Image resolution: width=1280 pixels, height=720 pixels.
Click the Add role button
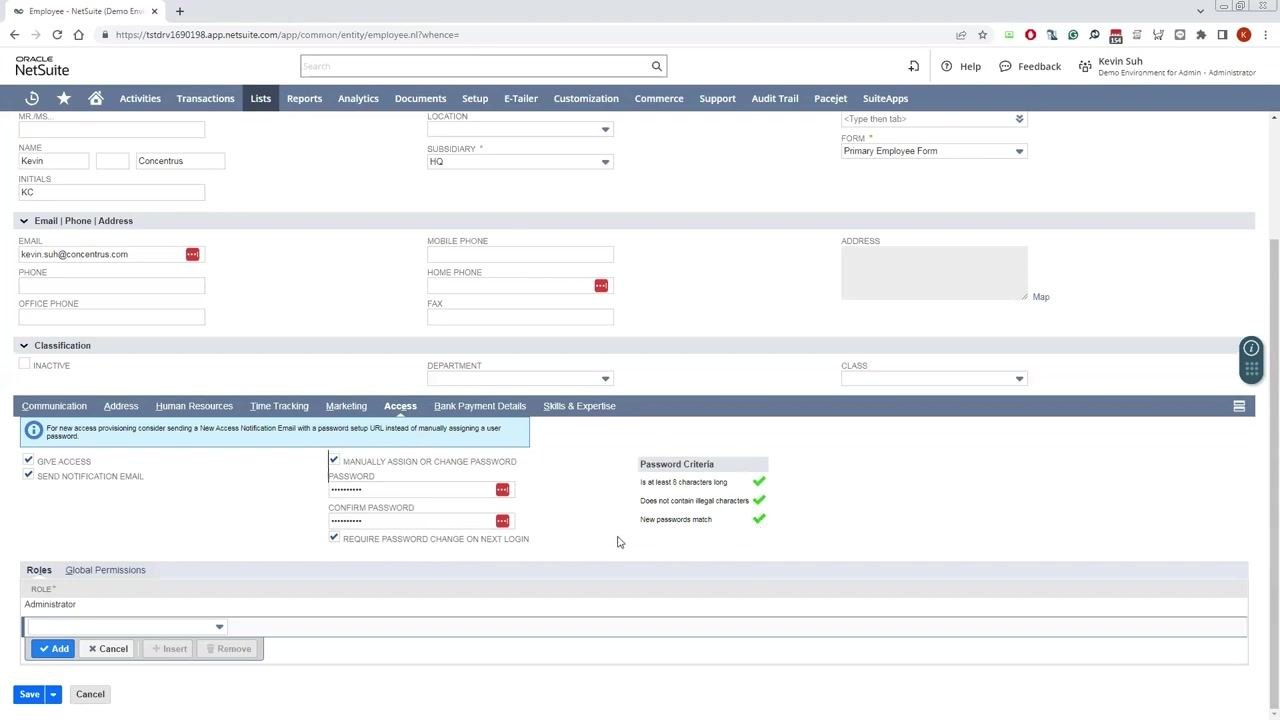pyautogui.click(x=53, y=649)
